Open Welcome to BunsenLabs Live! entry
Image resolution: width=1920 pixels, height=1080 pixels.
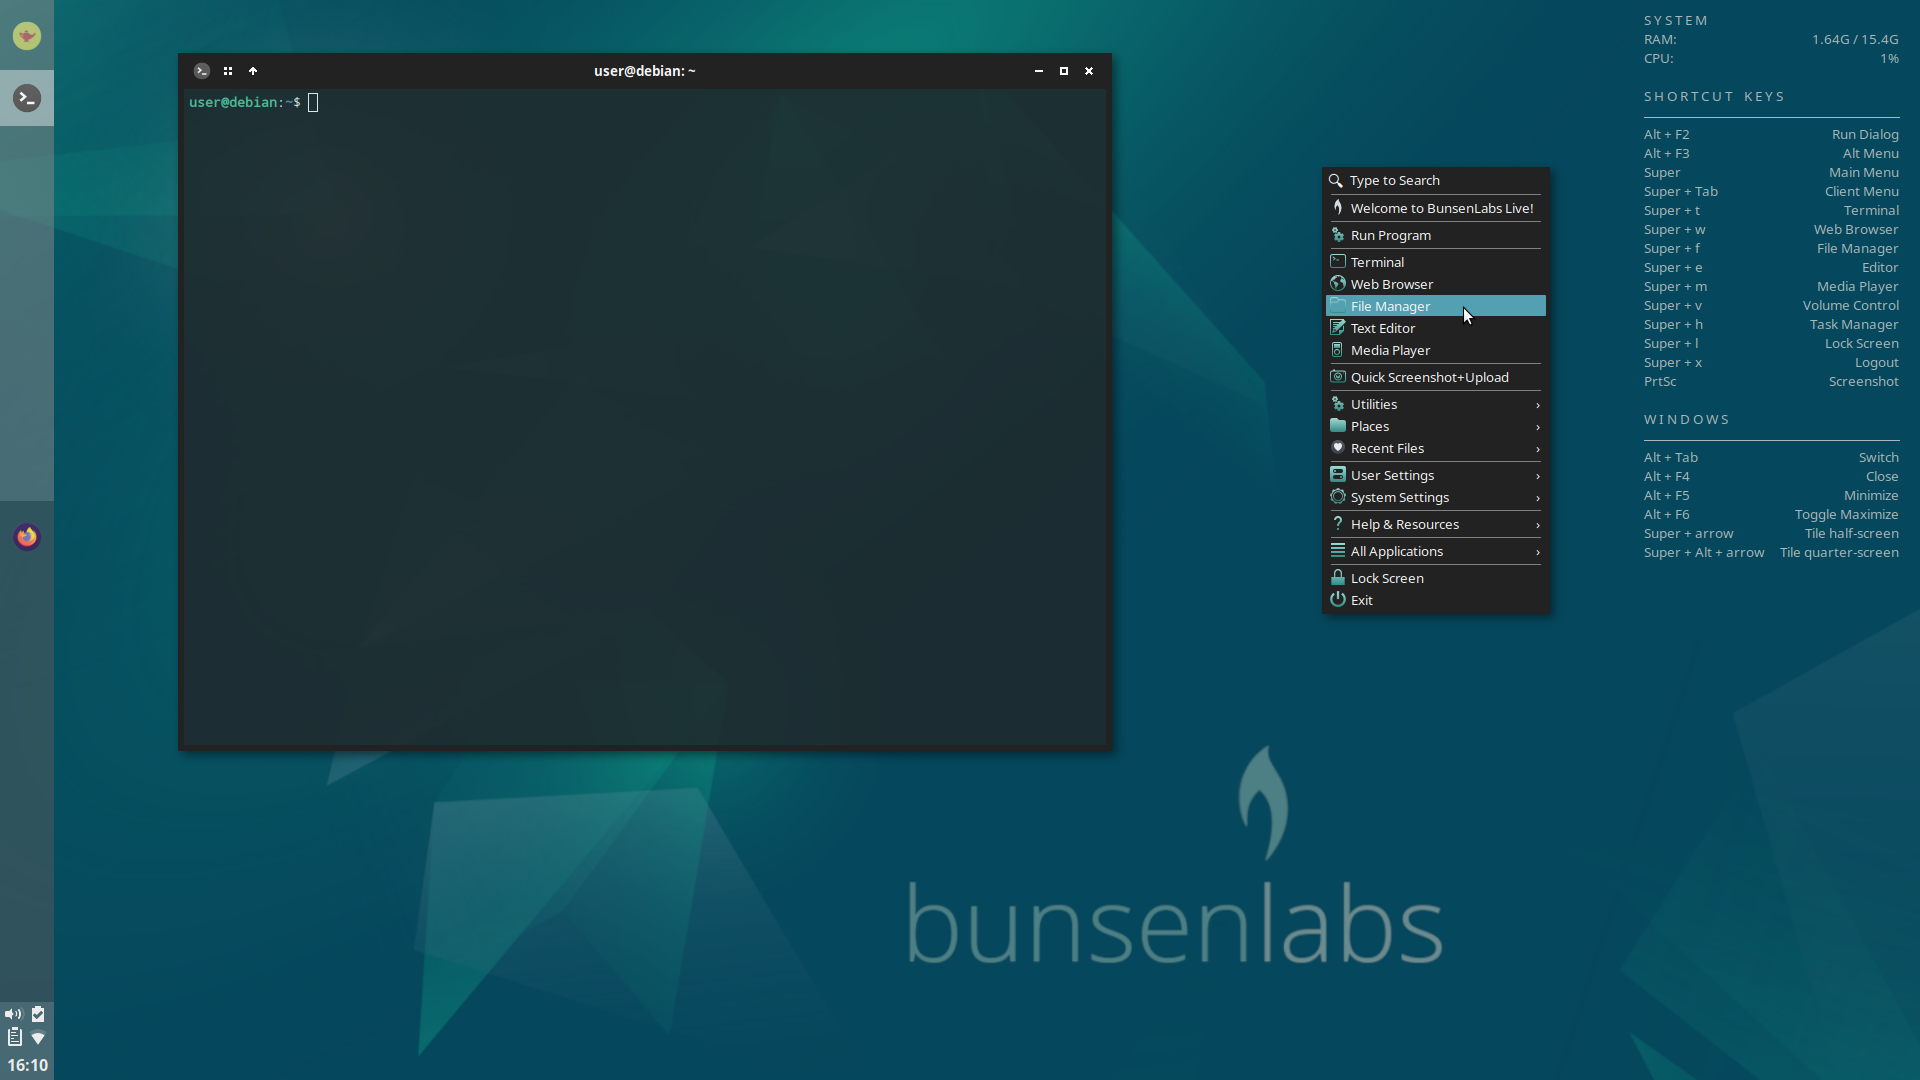(1436, 208)
